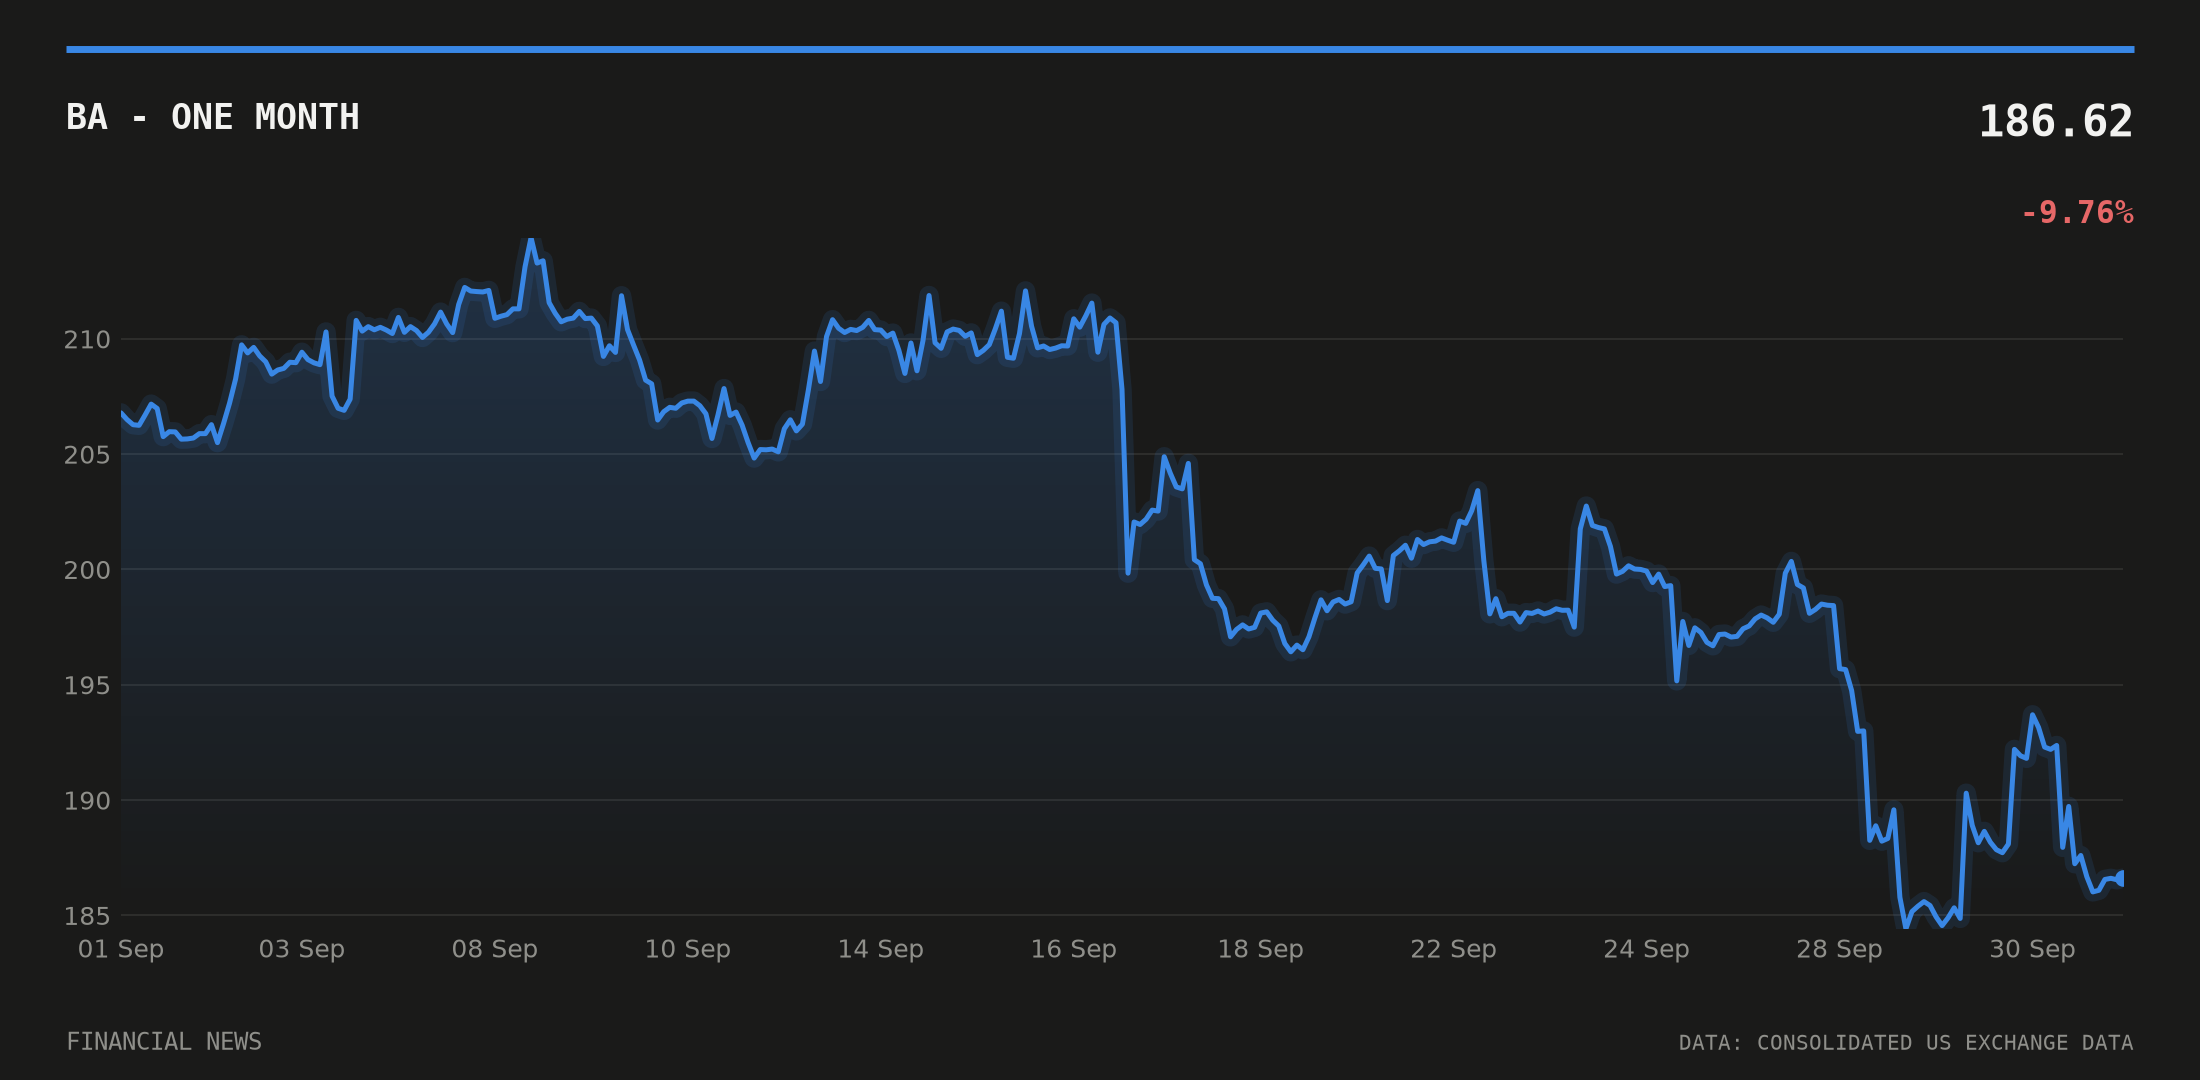This screenshot has height=1080, width=2200.
Task: Click the -9.76% change value
Action: pos(2077,213)
